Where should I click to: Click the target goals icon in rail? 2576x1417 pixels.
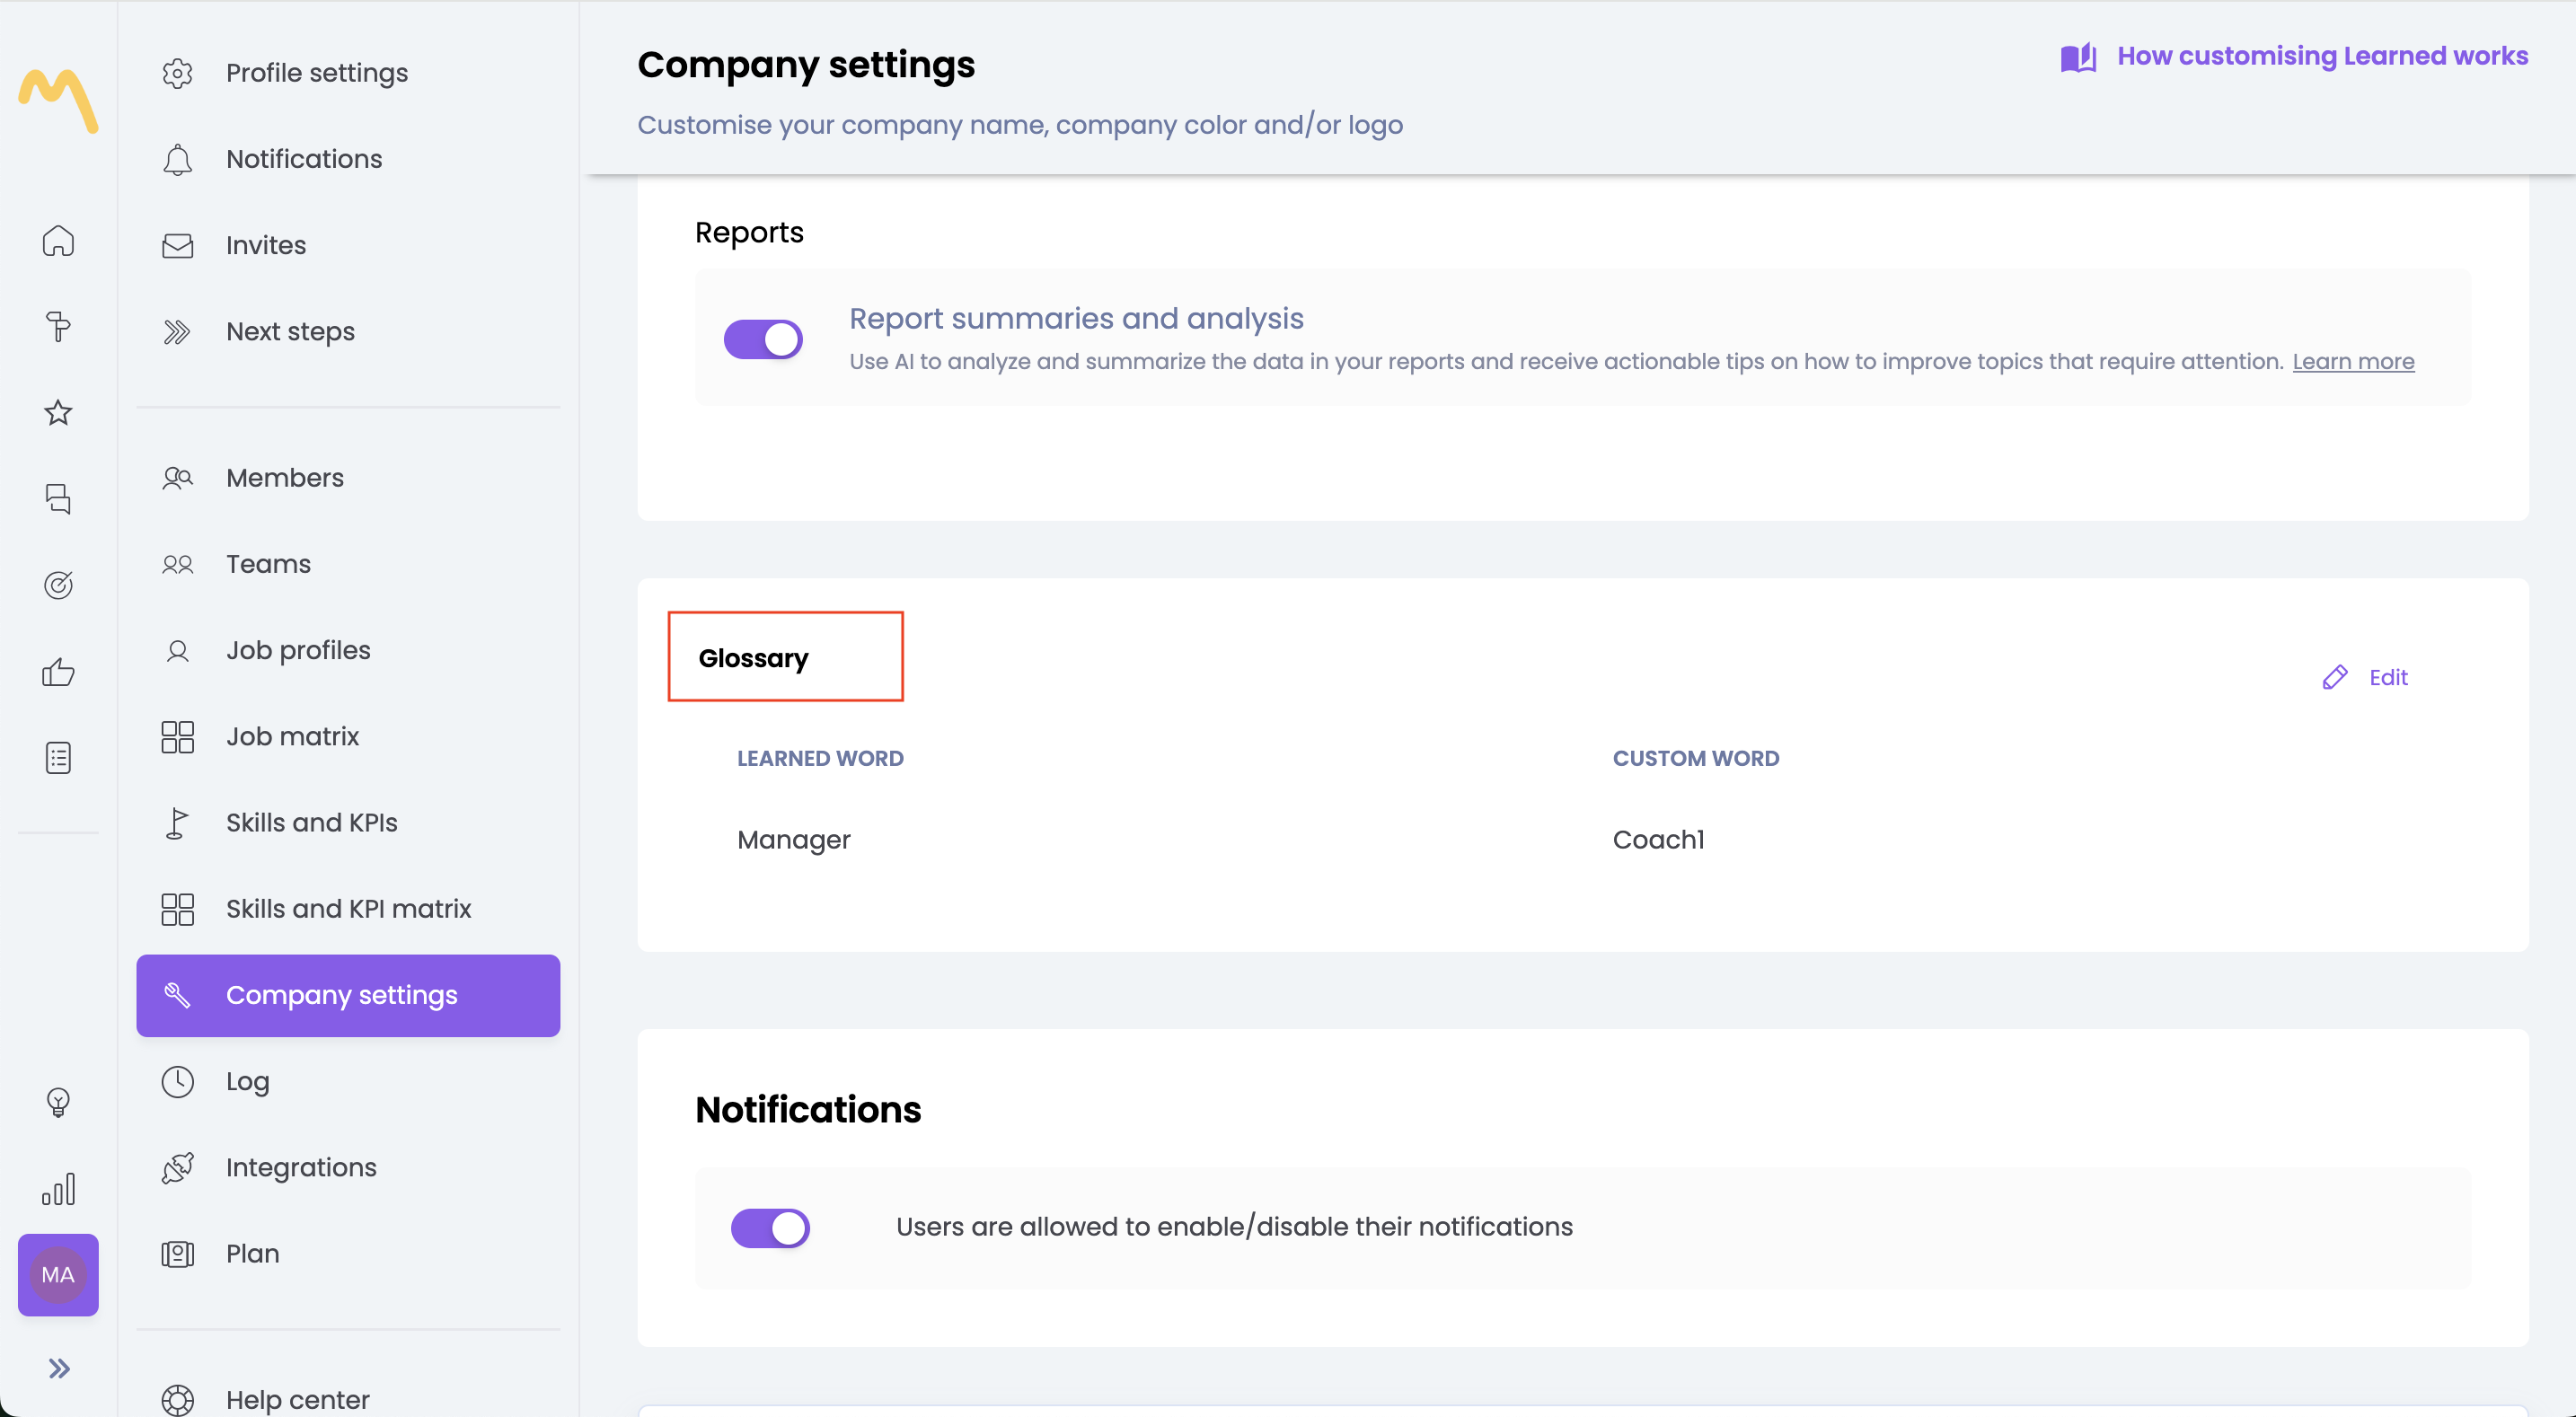tap(58, 585)
